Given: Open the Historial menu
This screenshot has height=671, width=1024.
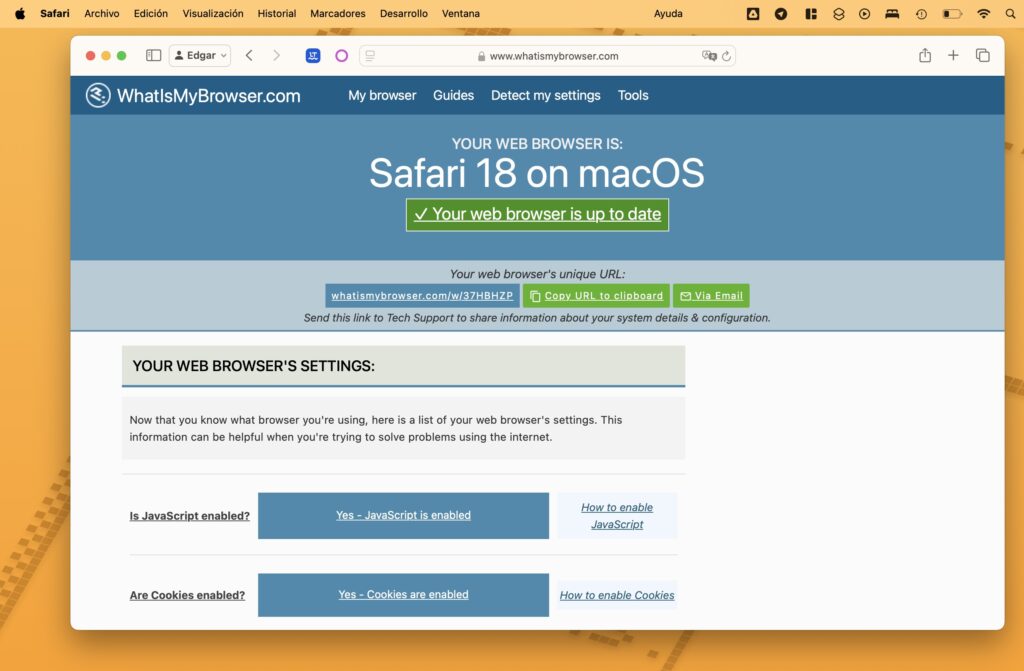Looking at the screenshot, I should (x=277, y=14).
